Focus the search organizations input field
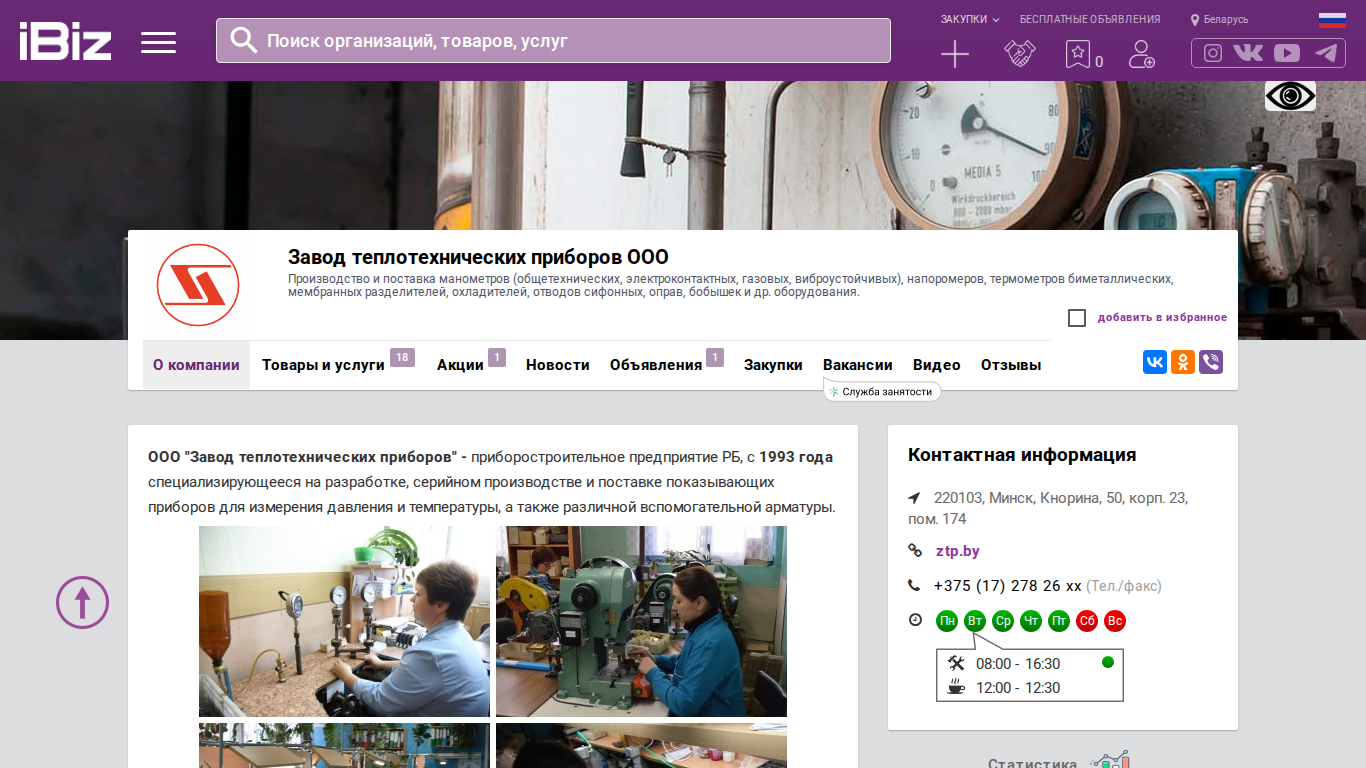This screenshot has width=1366, height=768. 553,40
